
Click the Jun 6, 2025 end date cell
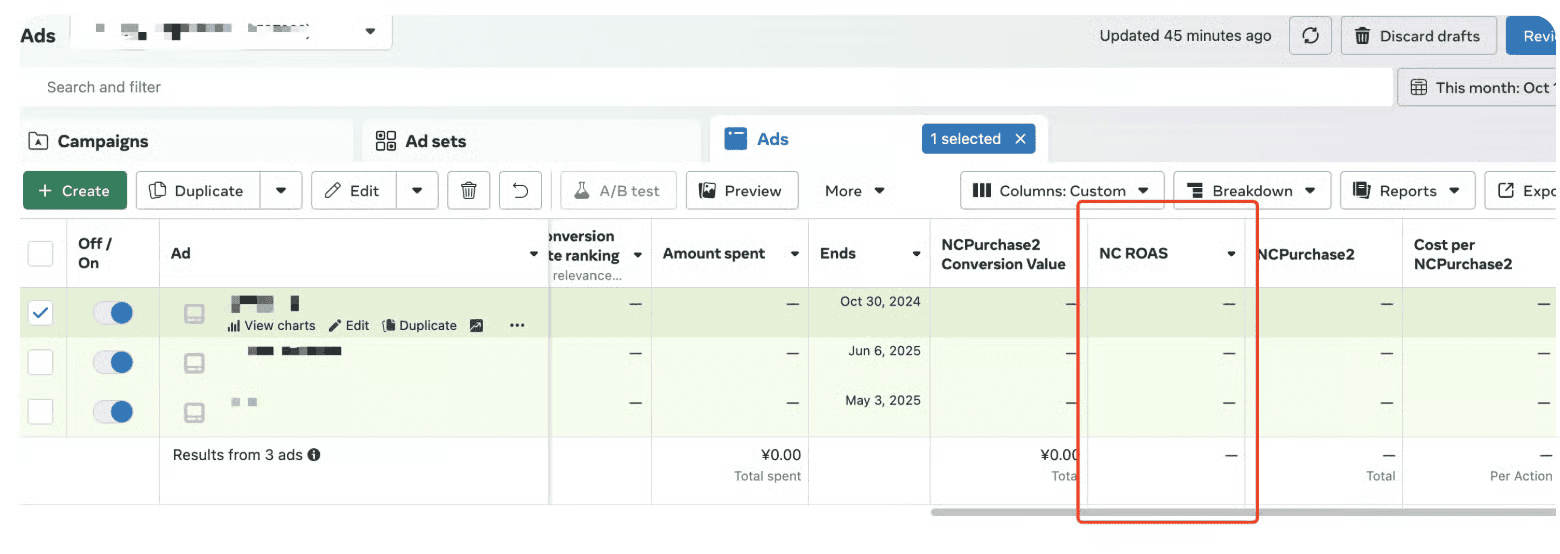tap(884, 351)
